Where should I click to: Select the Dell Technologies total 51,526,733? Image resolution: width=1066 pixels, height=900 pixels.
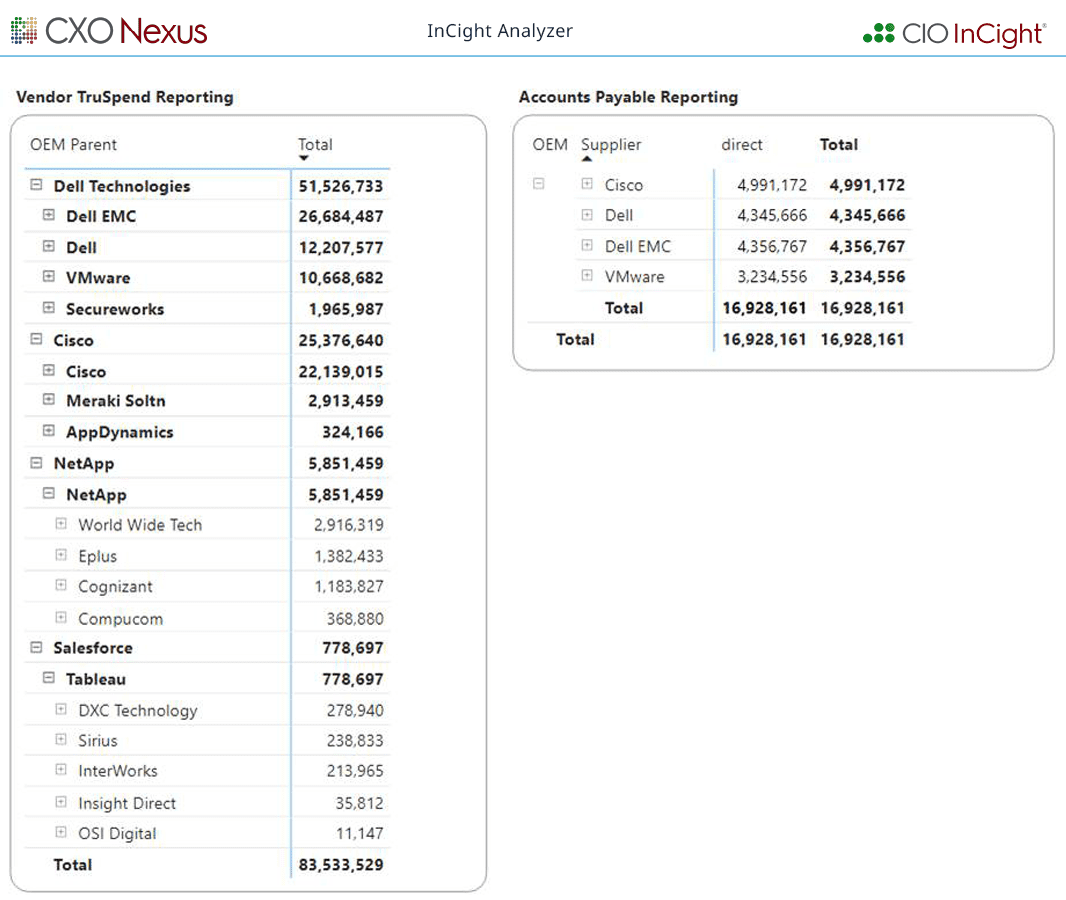(341, 186)
